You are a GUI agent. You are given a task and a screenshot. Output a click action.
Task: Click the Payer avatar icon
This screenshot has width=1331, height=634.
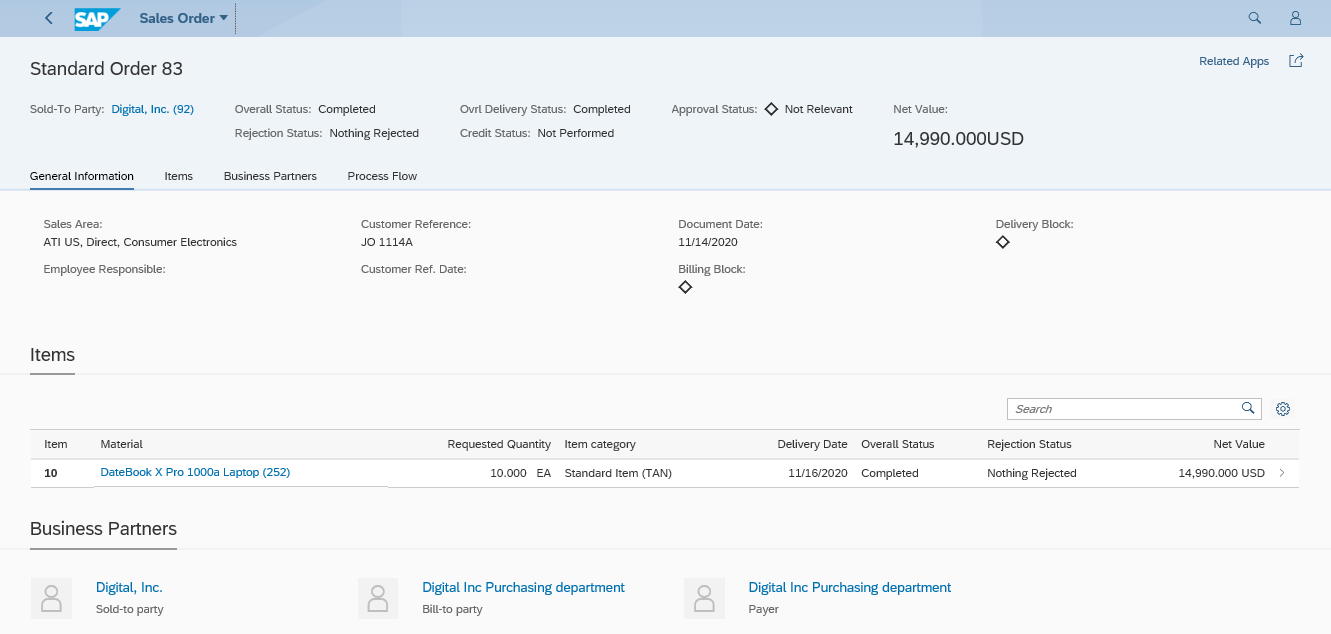pyautogui.click(x=704, y=598)
